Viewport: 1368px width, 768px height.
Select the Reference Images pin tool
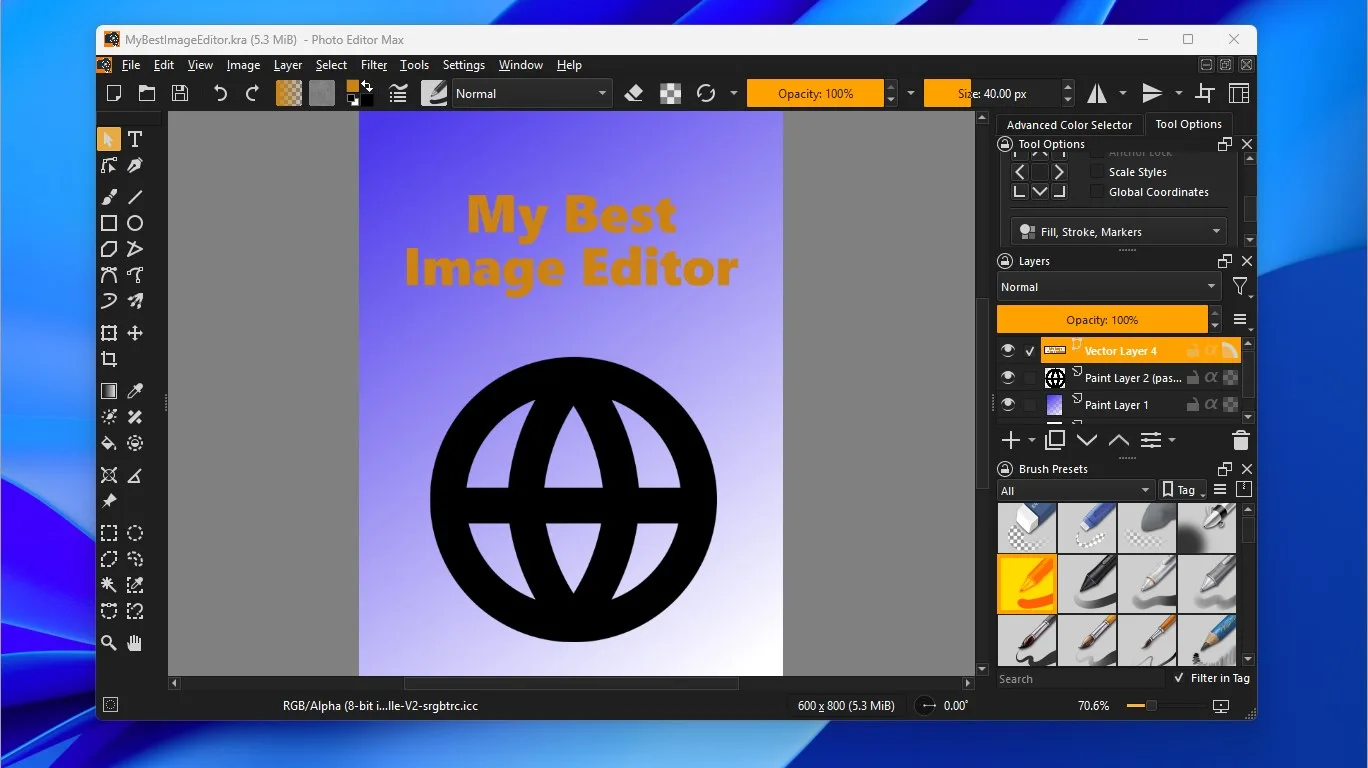coord(109,501)
